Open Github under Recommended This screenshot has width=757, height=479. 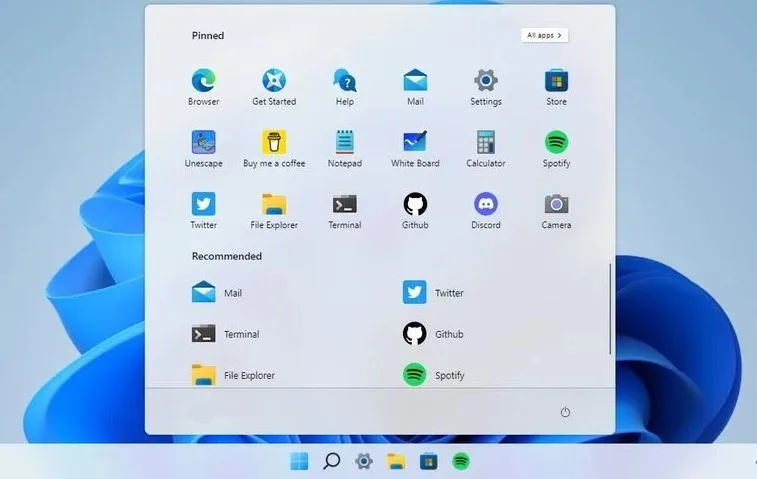[x=433, y=334]
